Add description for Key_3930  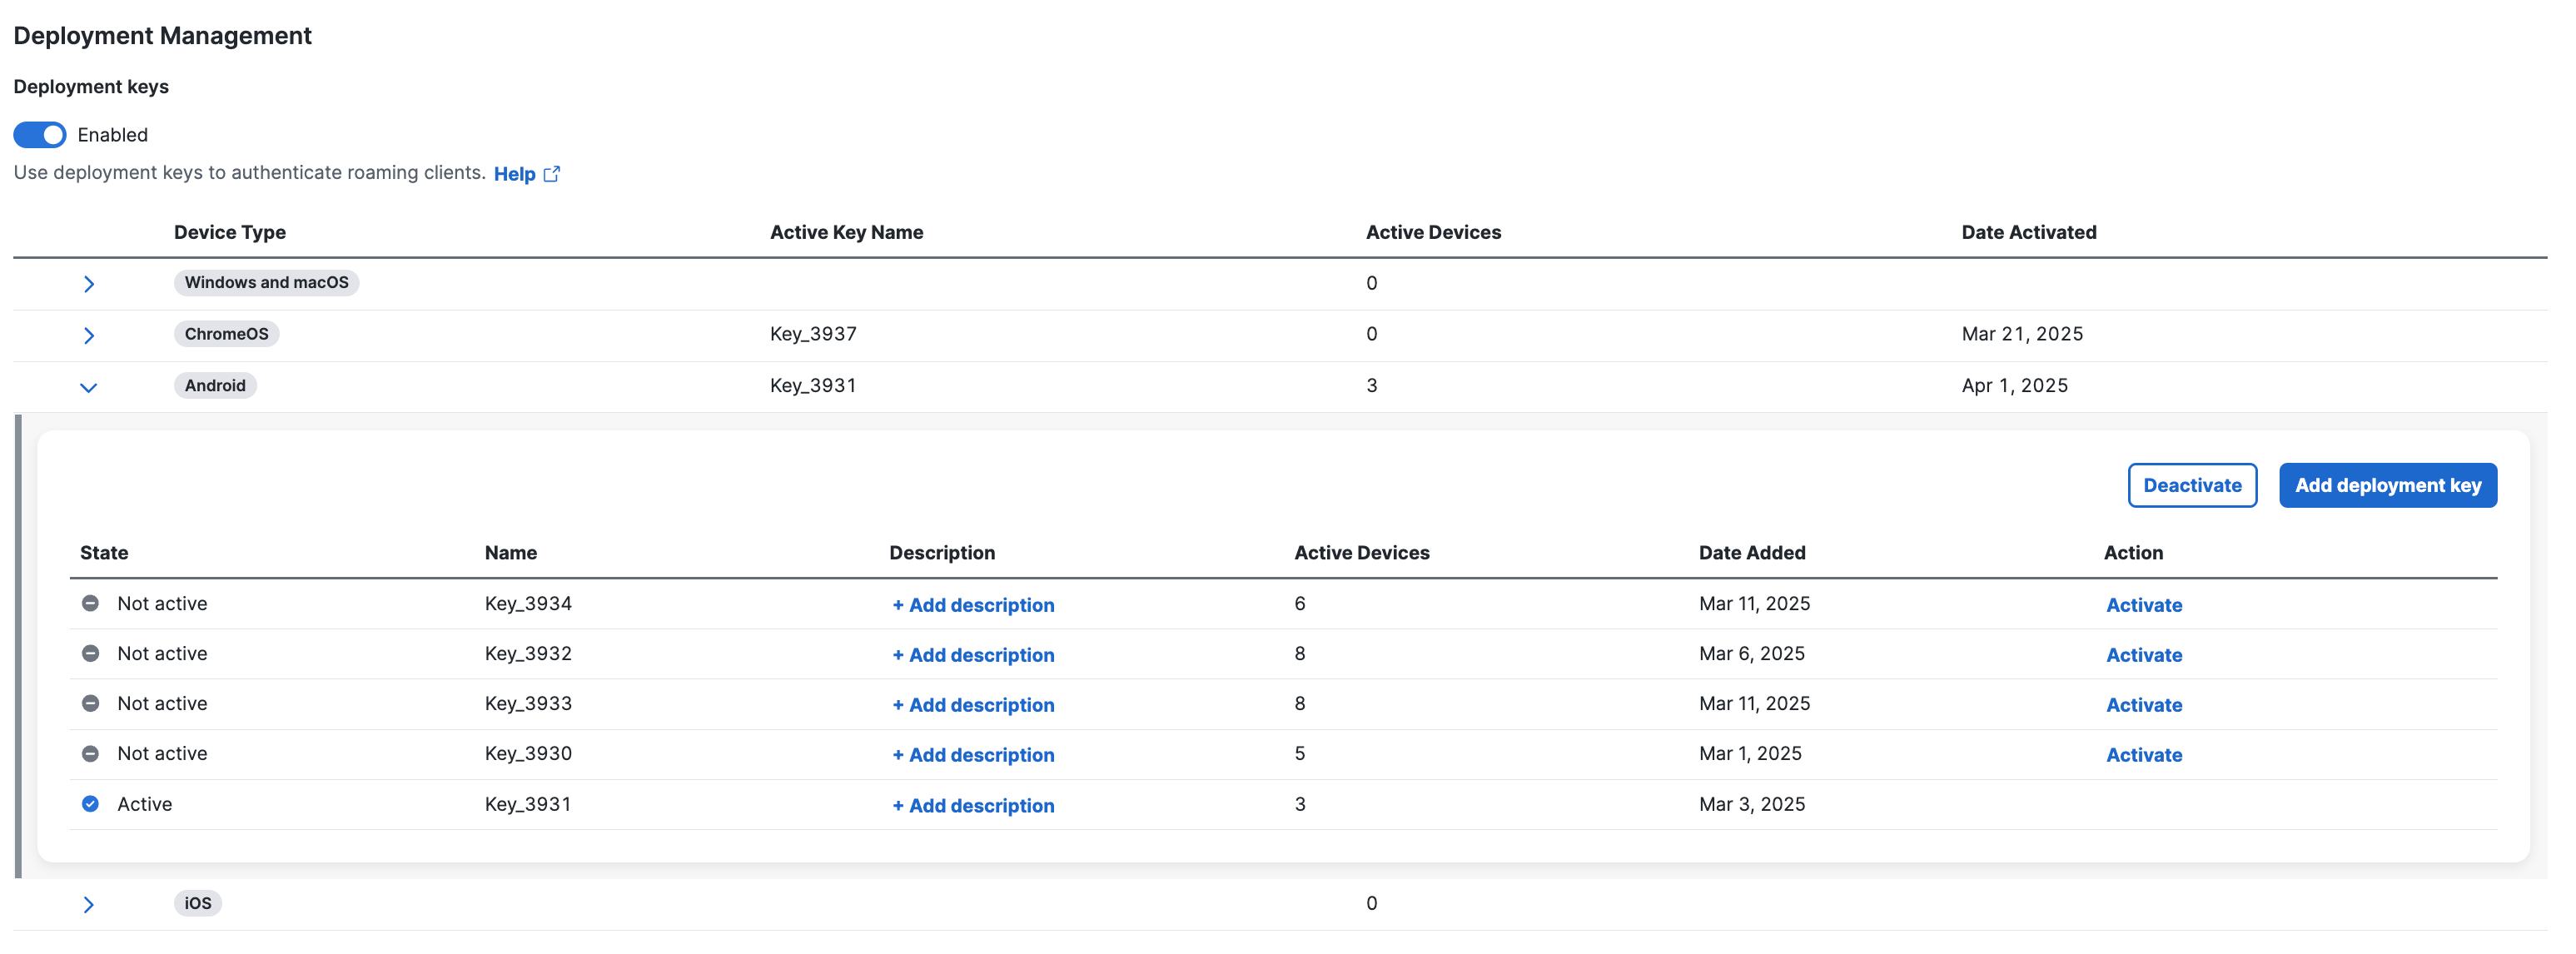point(973,755)
